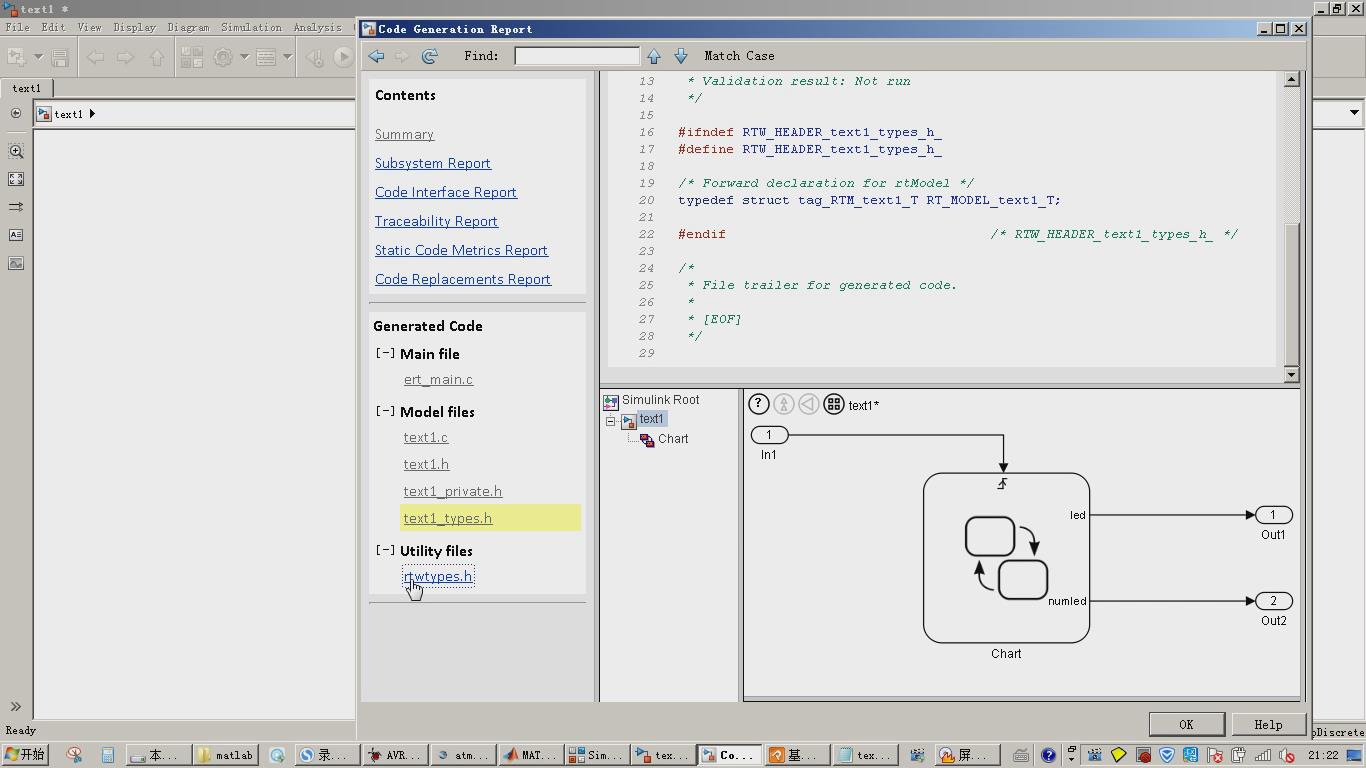This screenshot has width=1366, height=768.
Task: Click the Help button
Action: (x=1268, y=724)
